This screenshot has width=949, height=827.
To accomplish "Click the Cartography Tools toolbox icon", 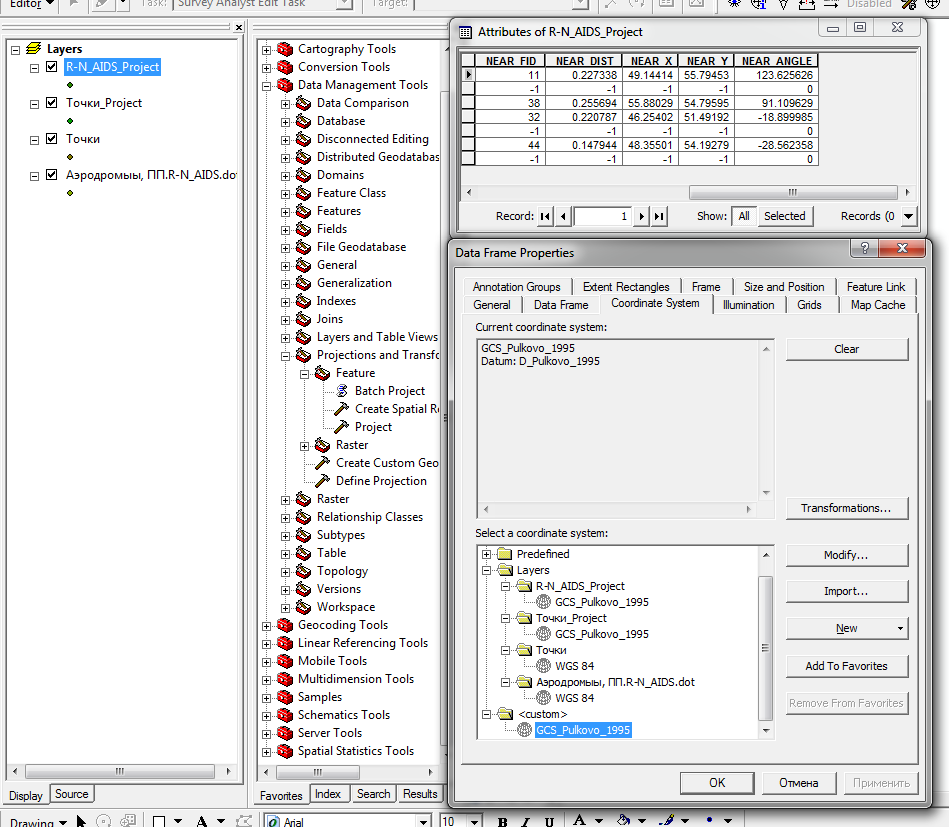I will (285, 49).
